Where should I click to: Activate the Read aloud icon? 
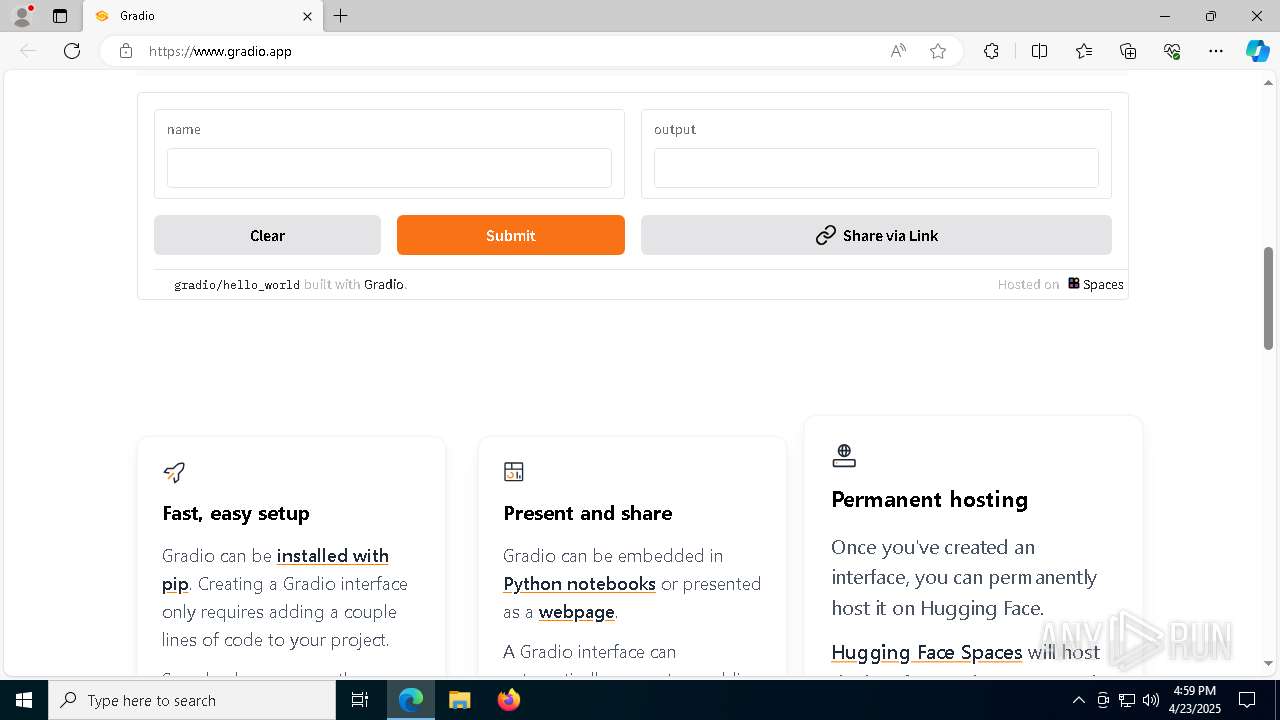898,51
